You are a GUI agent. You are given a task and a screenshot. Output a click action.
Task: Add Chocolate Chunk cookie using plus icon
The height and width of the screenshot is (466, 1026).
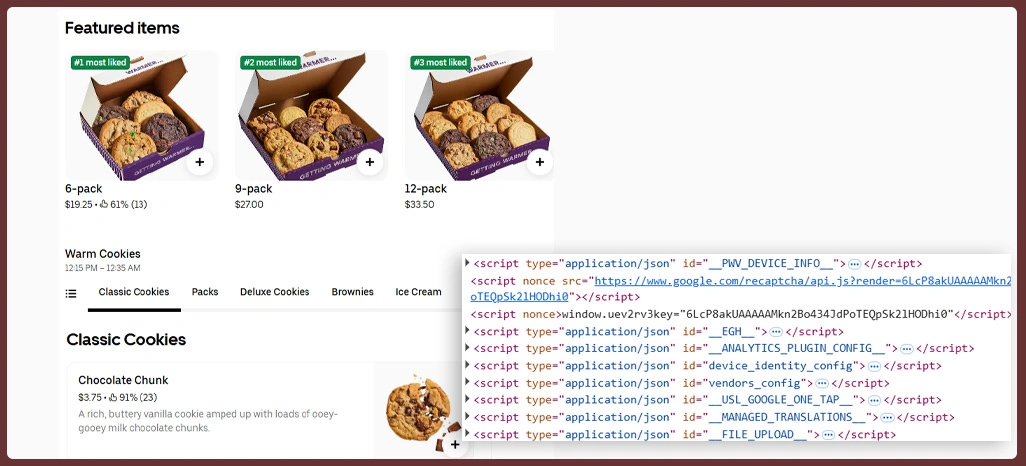click(454, 444)
